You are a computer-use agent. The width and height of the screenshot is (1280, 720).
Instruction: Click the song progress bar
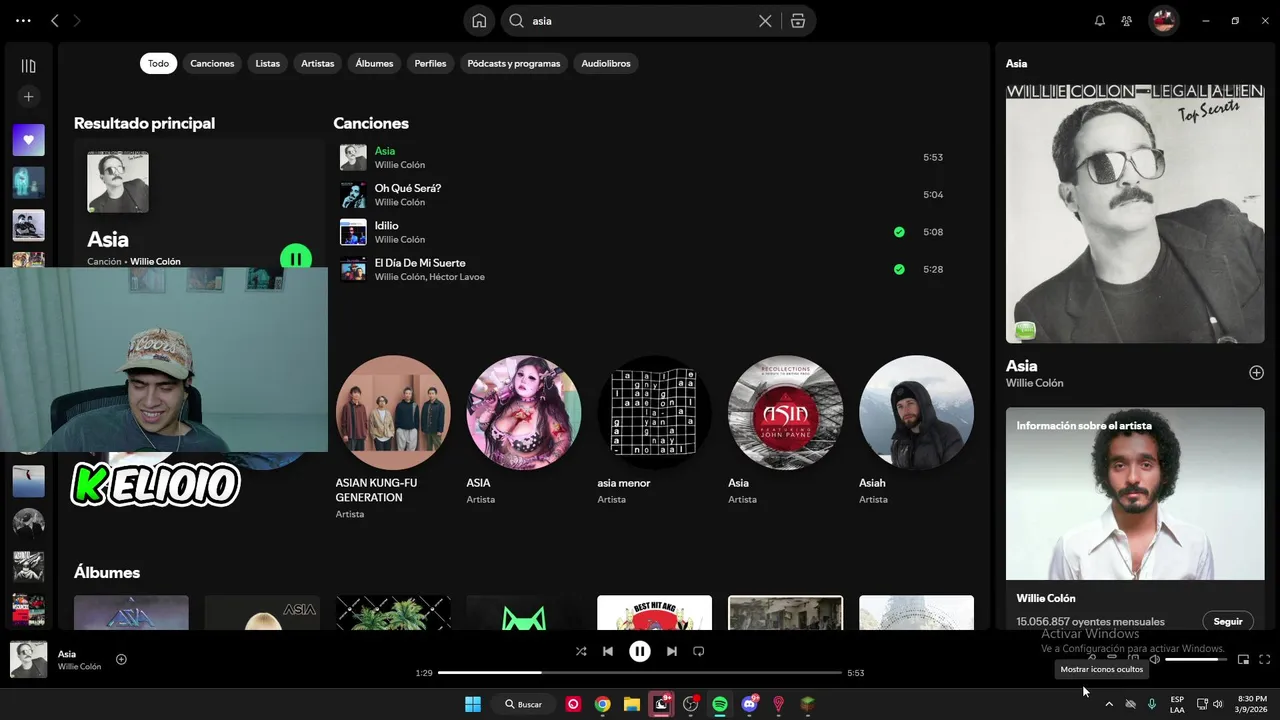(640, 673)
